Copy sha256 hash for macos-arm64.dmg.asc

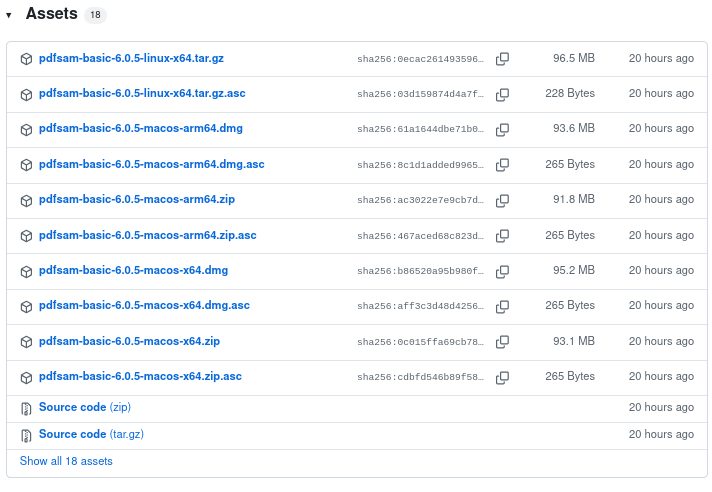[502, 165]
